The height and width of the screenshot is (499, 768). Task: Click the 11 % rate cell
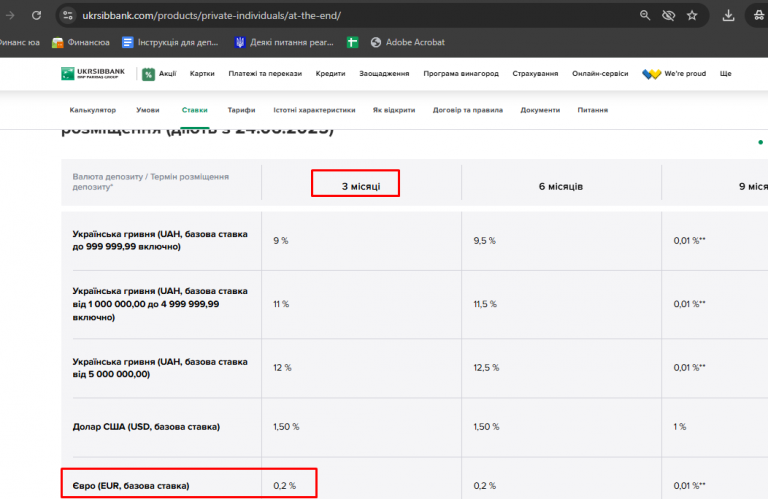281,304
